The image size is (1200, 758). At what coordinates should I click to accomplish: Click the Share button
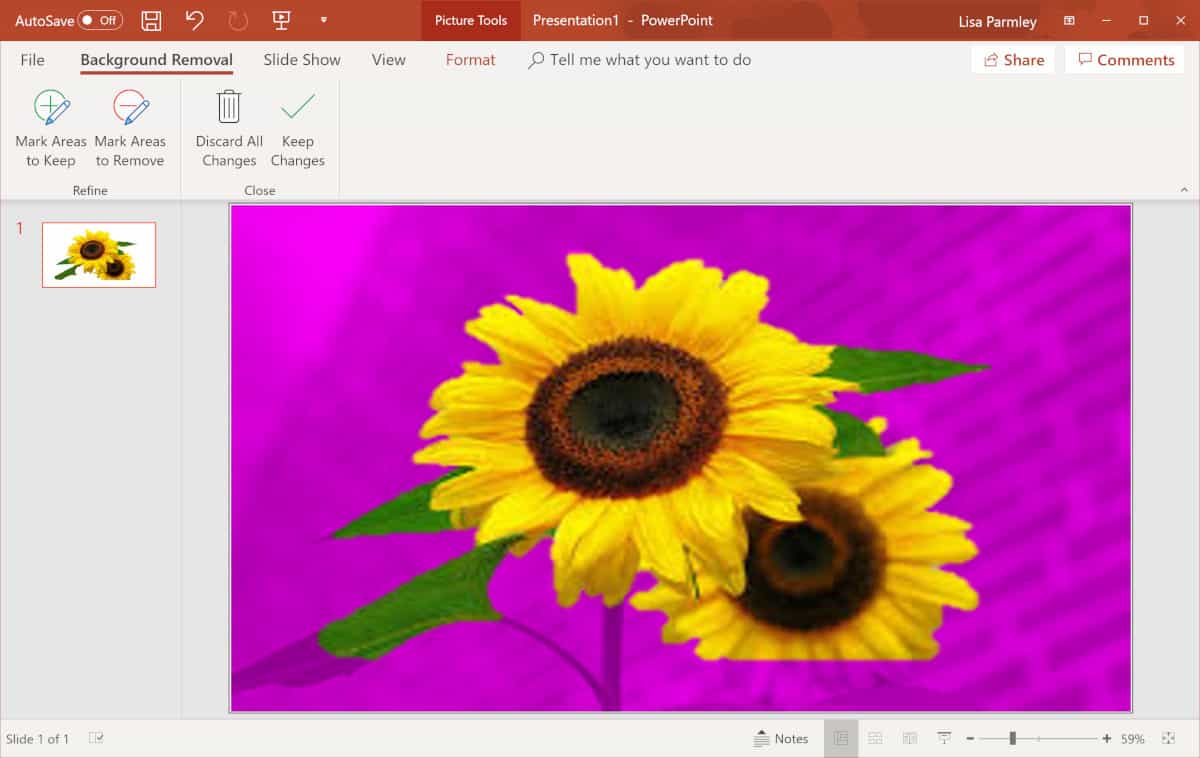coord(1013,60)
